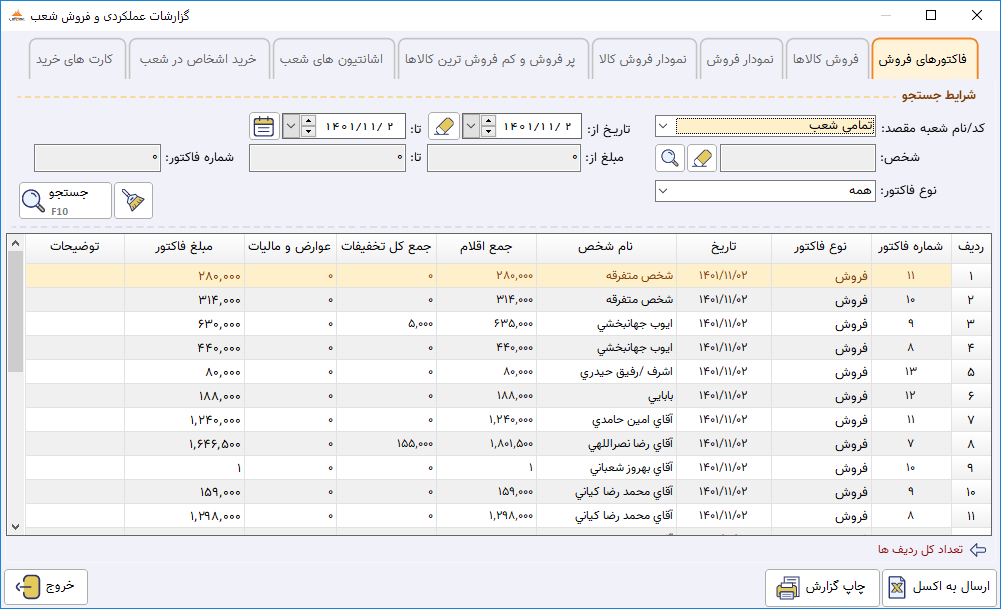
Task: Exit the window via the خروج button
Action: (x=46, y=587)
